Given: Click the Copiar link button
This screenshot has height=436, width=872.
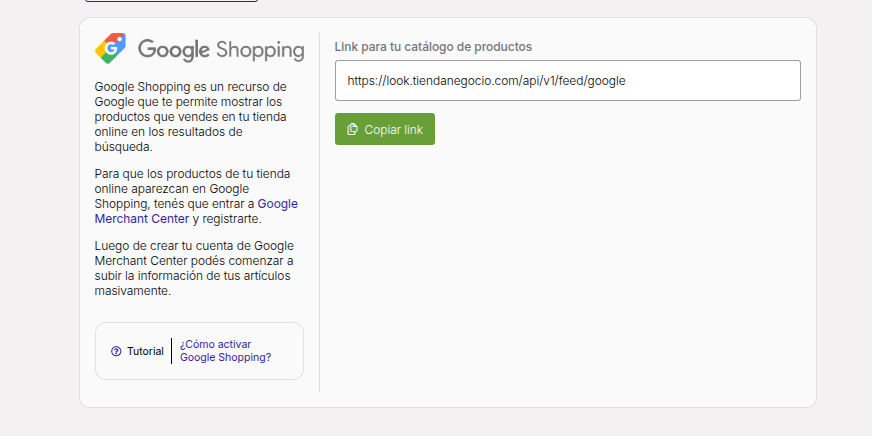Looking at the screenshot, I should (x=385, y=129).
